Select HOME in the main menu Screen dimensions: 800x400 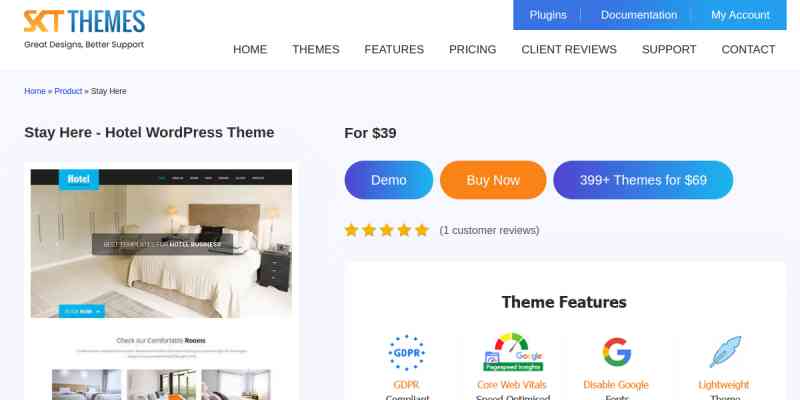click(250, 49)
